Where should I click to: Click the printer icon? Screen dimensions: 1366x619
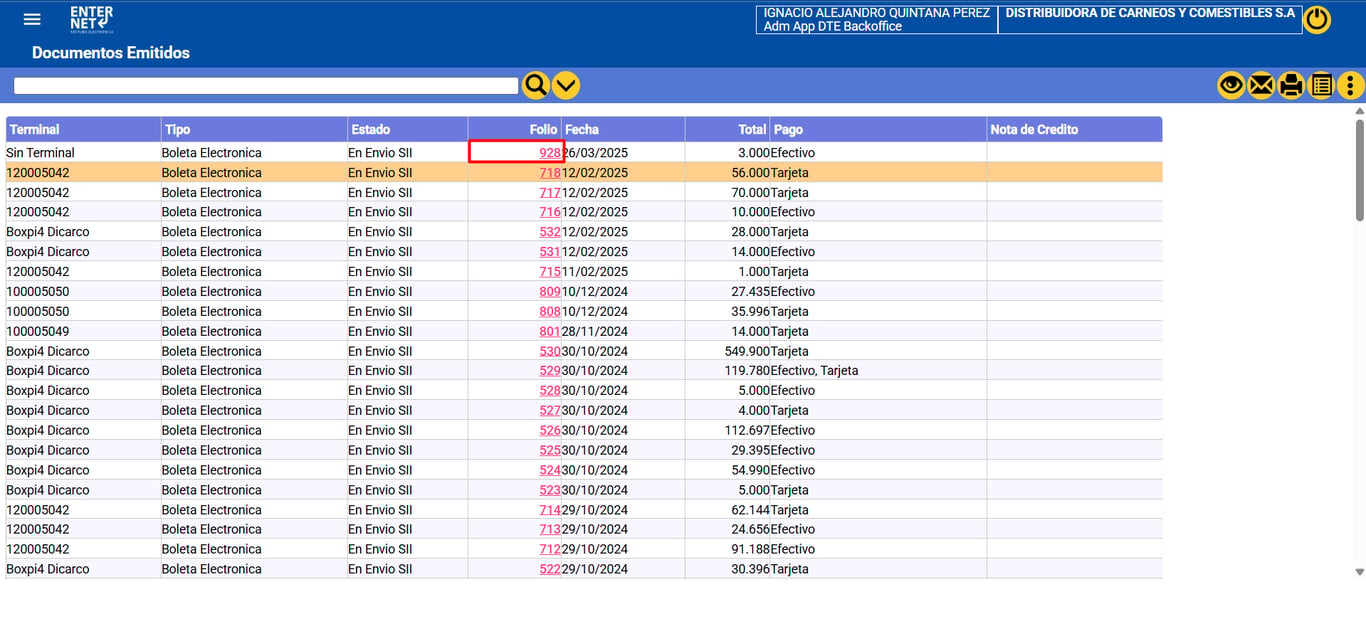click(1291, 86)
